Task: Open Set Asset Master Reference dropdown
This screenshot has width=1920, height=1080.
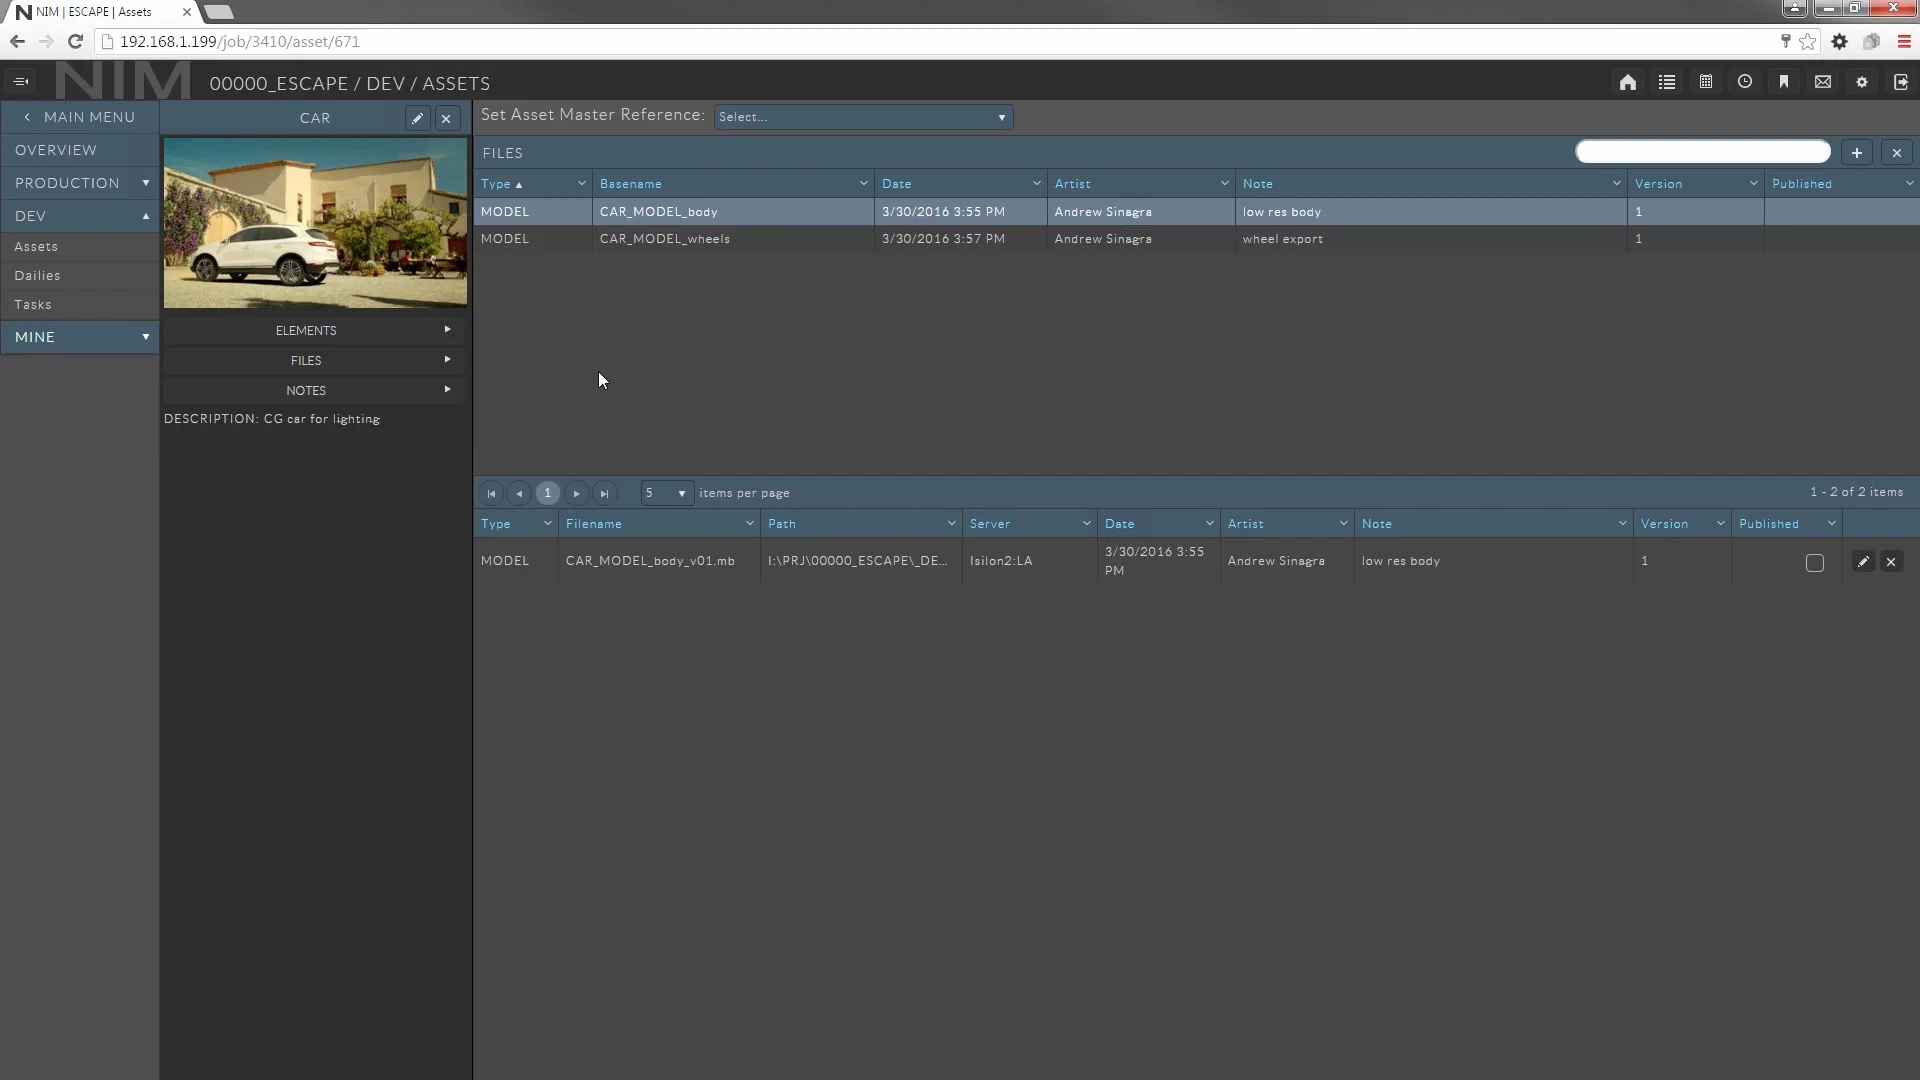Action: pyautogui.click(x=863, y=117)
